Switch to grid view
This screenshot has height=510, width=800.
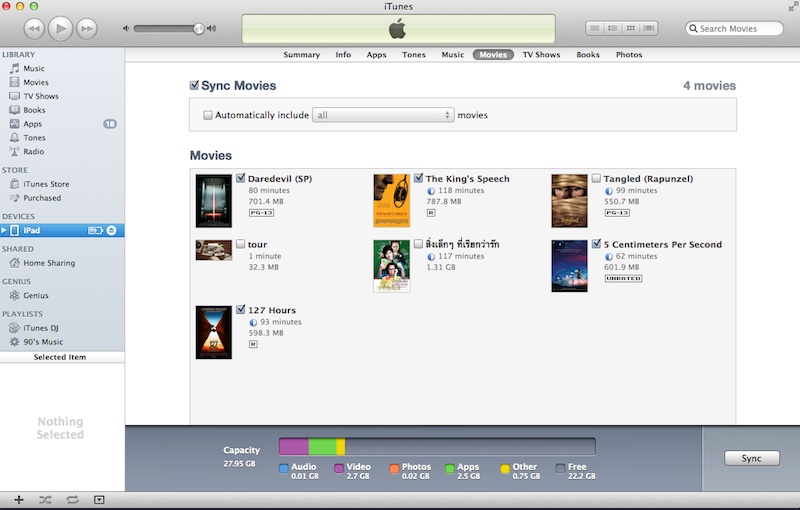tap(631, 28)
